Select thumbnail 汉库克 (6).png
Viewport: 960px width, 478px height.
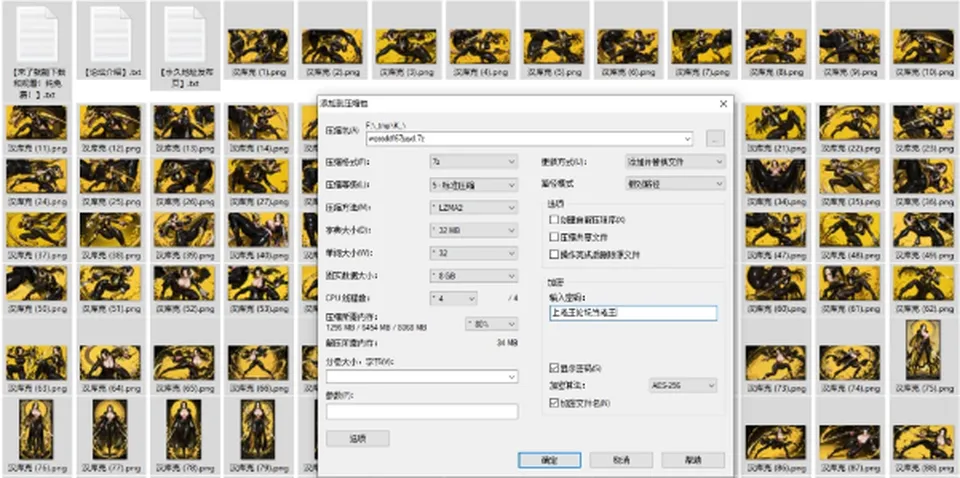(x=628, y=47)
